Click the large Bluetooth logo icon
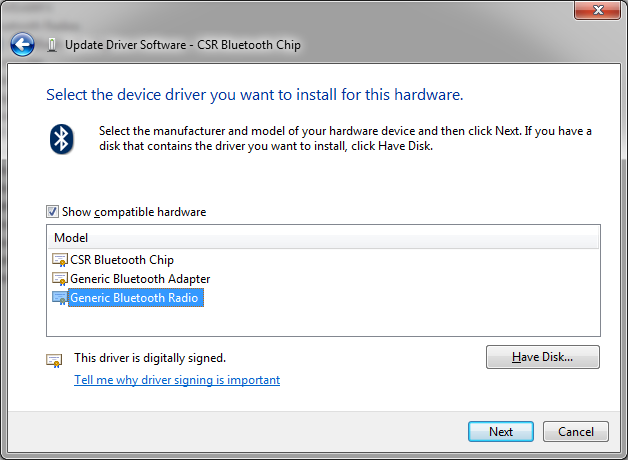 (x=62, y=139)
